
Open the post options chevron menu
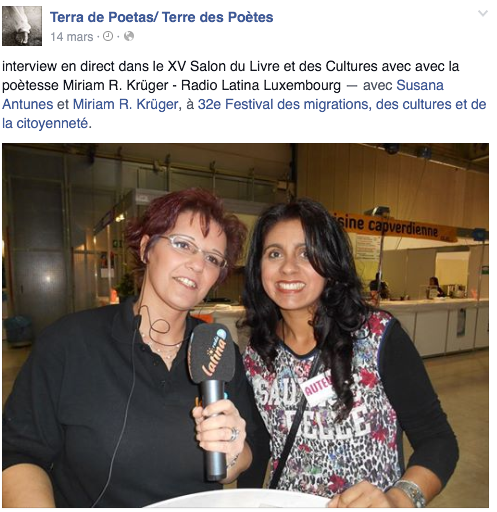click(482, 13)
